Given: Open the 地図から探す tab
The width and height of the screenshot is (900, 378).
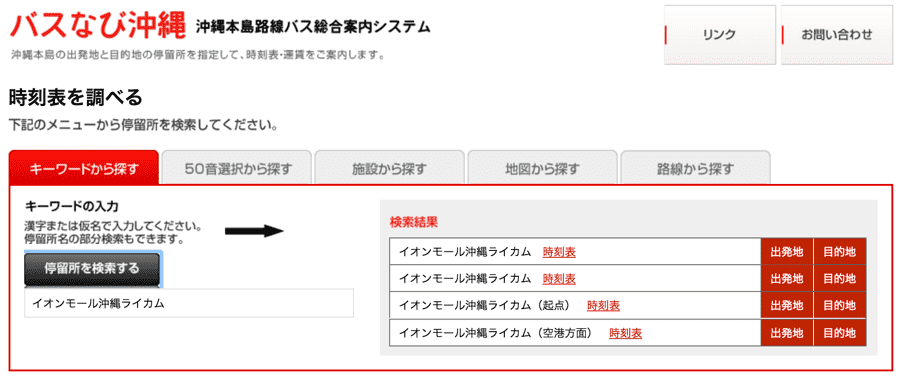Looking at the screenshot, I should [542, 168].
